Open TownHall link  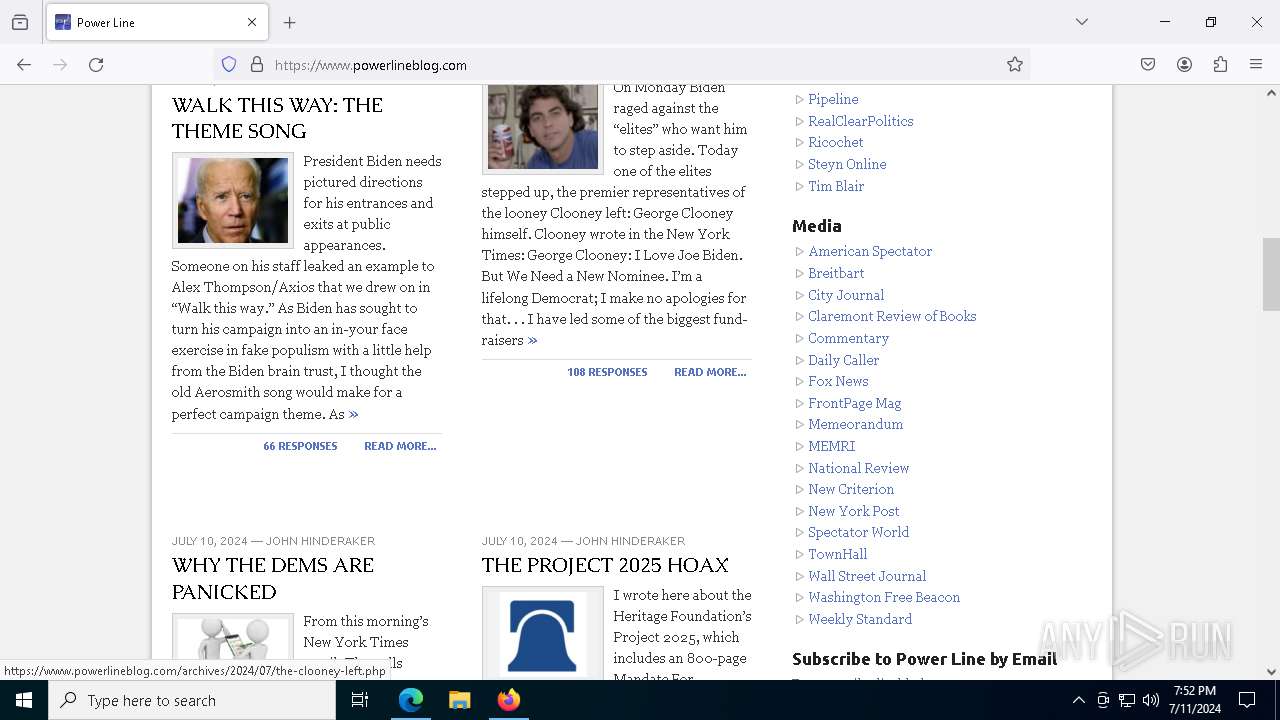(x=838, y=554)
